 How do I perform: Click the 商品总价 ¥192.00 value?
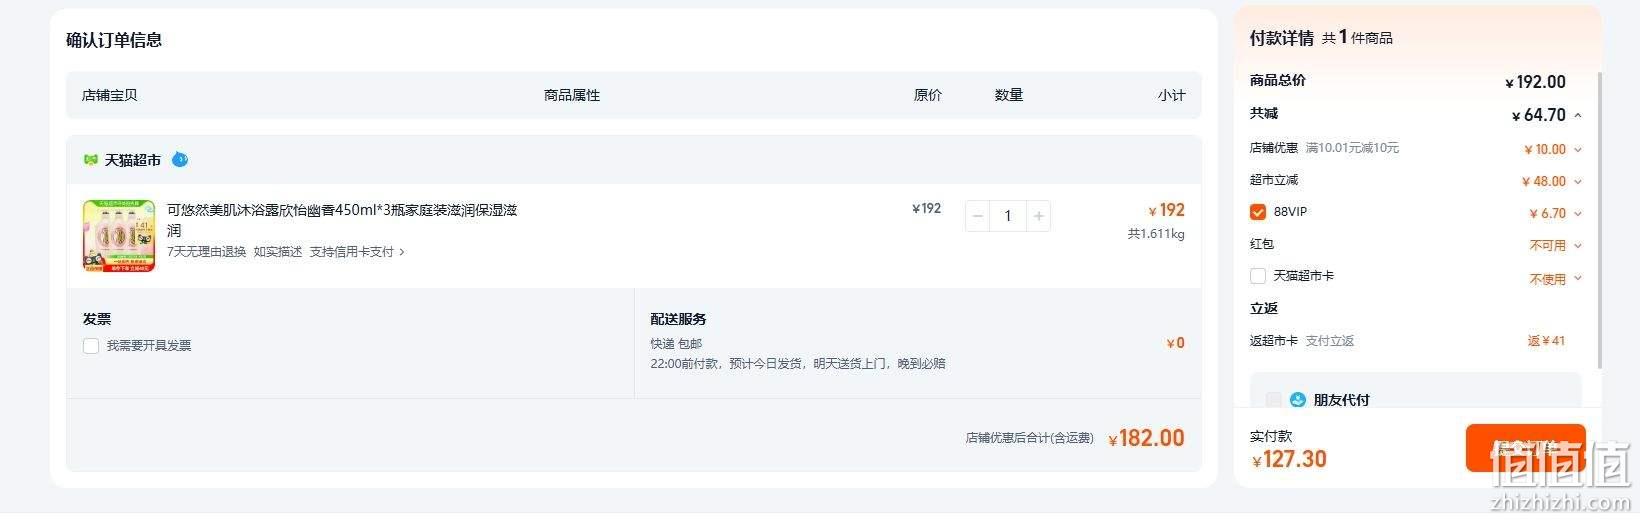(1536, 82)
